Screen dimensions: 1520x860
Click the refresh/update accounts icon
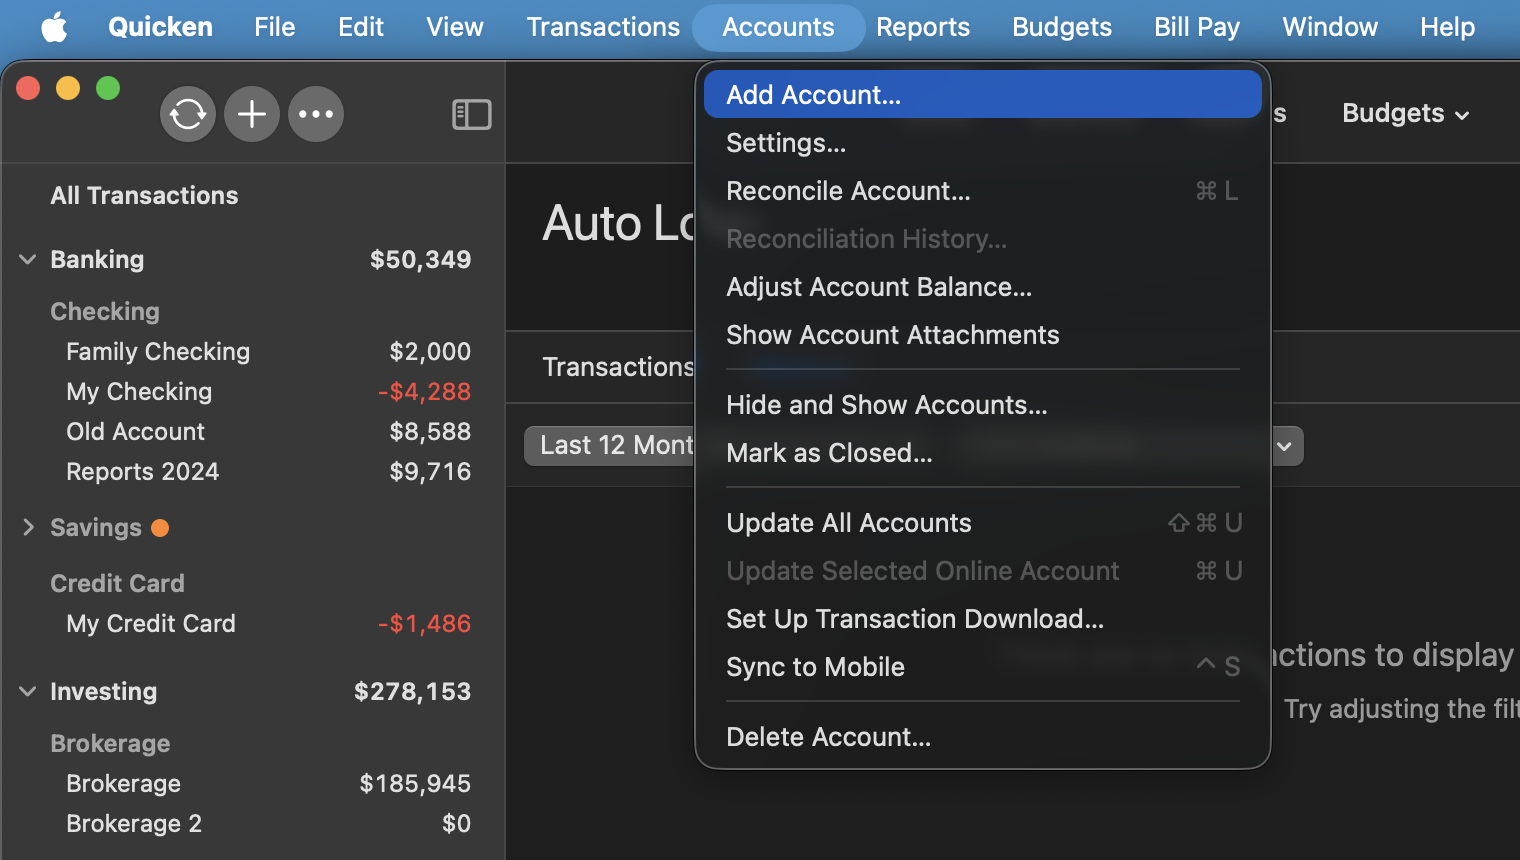click(x=188, y=114)
